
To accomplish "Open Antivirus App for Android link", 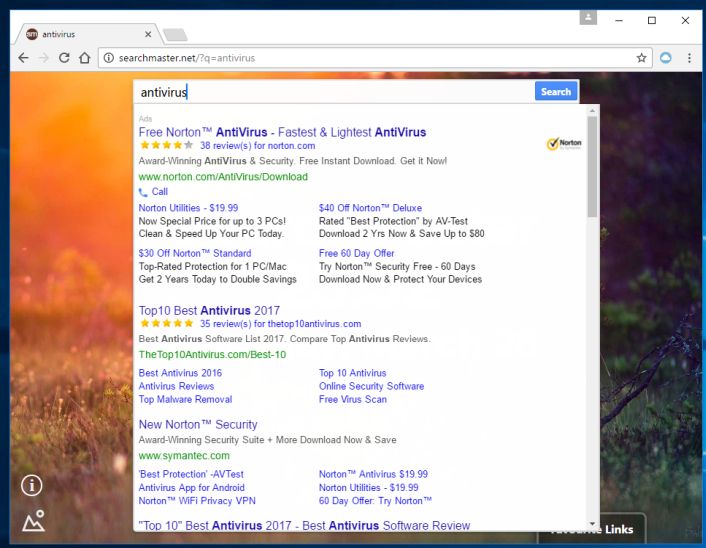I will coord(191,488).
